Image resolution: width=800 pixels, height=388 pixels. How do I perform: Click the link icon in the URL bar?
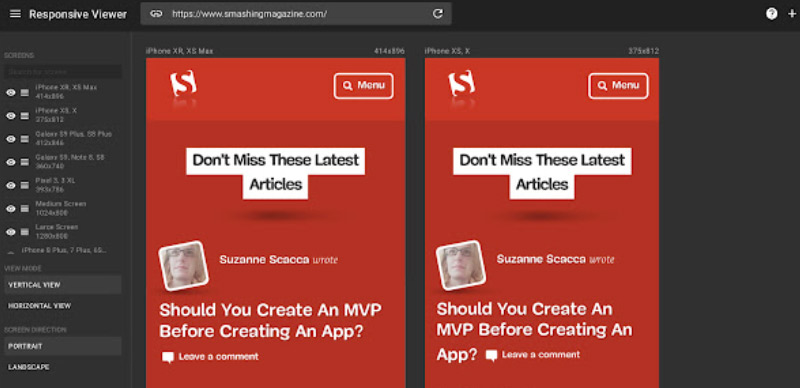(x=156, y=14)
